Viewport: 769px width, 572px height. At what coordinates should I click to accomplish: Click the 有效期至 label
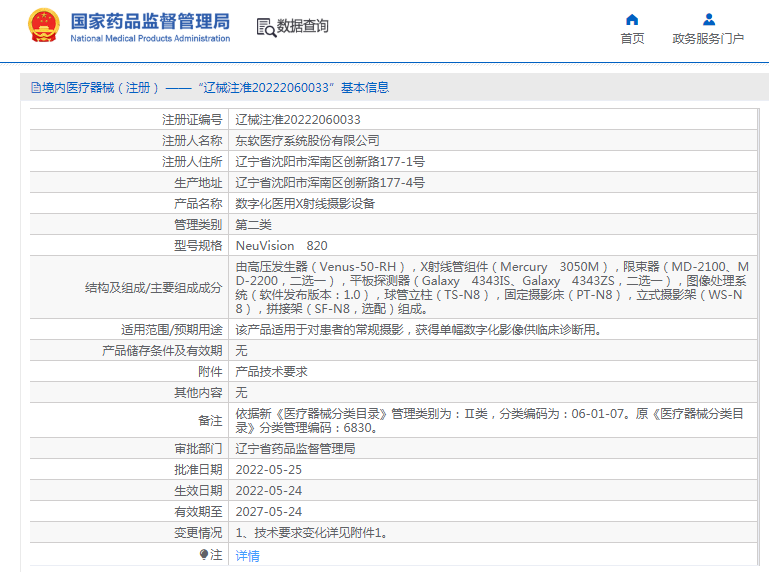click(x=198, y=512)
